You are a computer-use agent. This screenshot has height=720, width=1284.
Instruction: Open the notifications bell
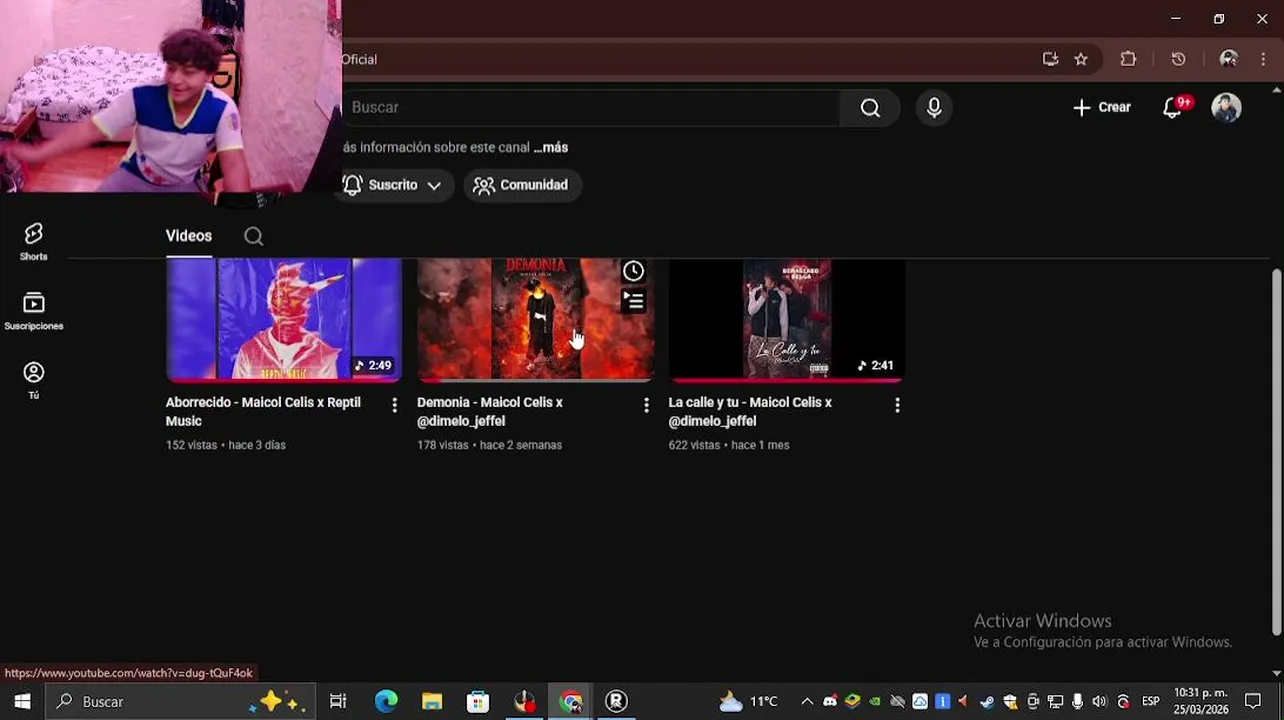(x=1173, y=107)
